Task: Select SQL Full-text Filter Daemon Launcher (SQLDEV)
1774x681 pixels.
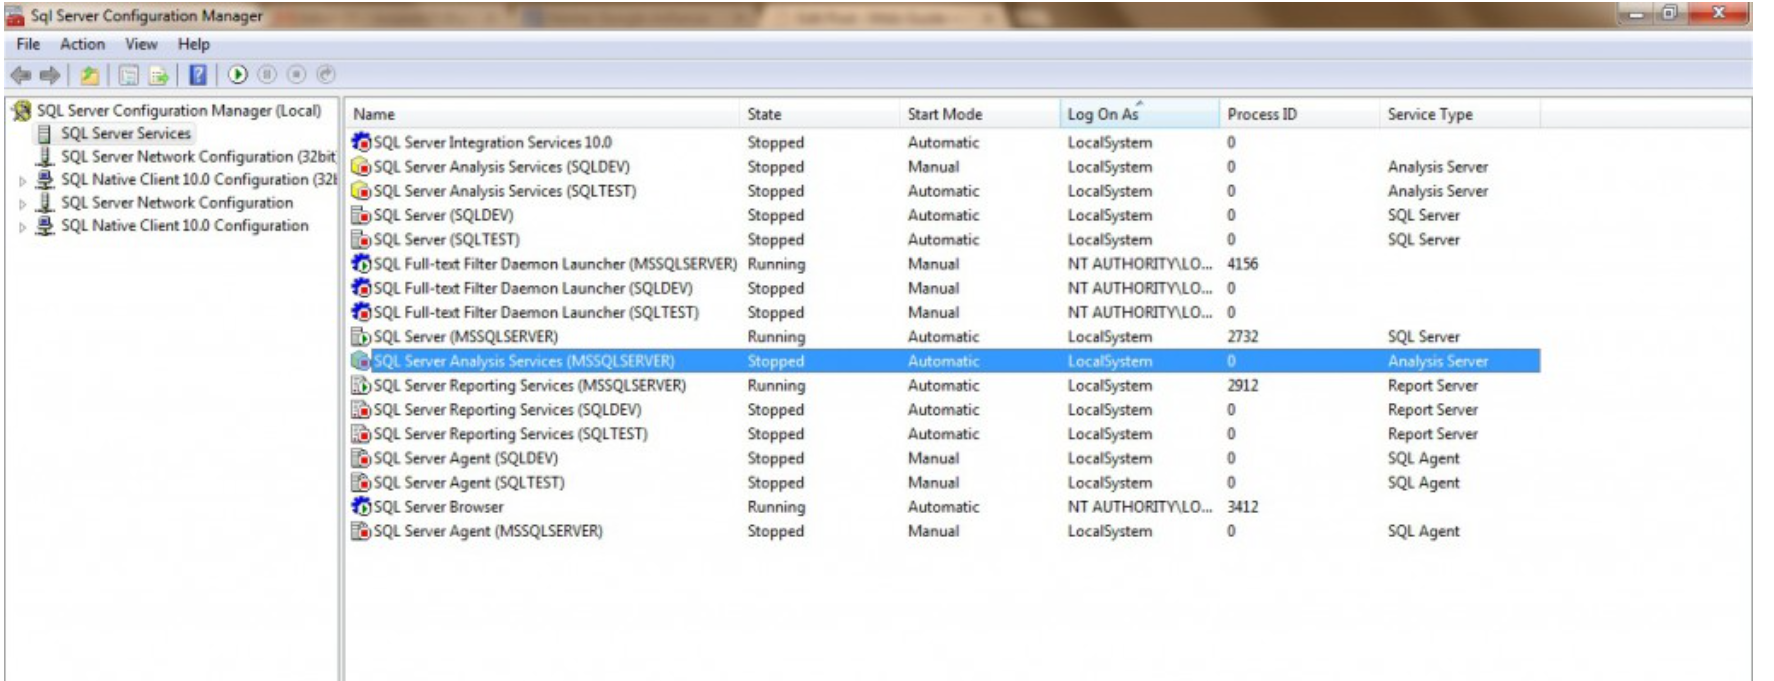Action: point(533,288)
